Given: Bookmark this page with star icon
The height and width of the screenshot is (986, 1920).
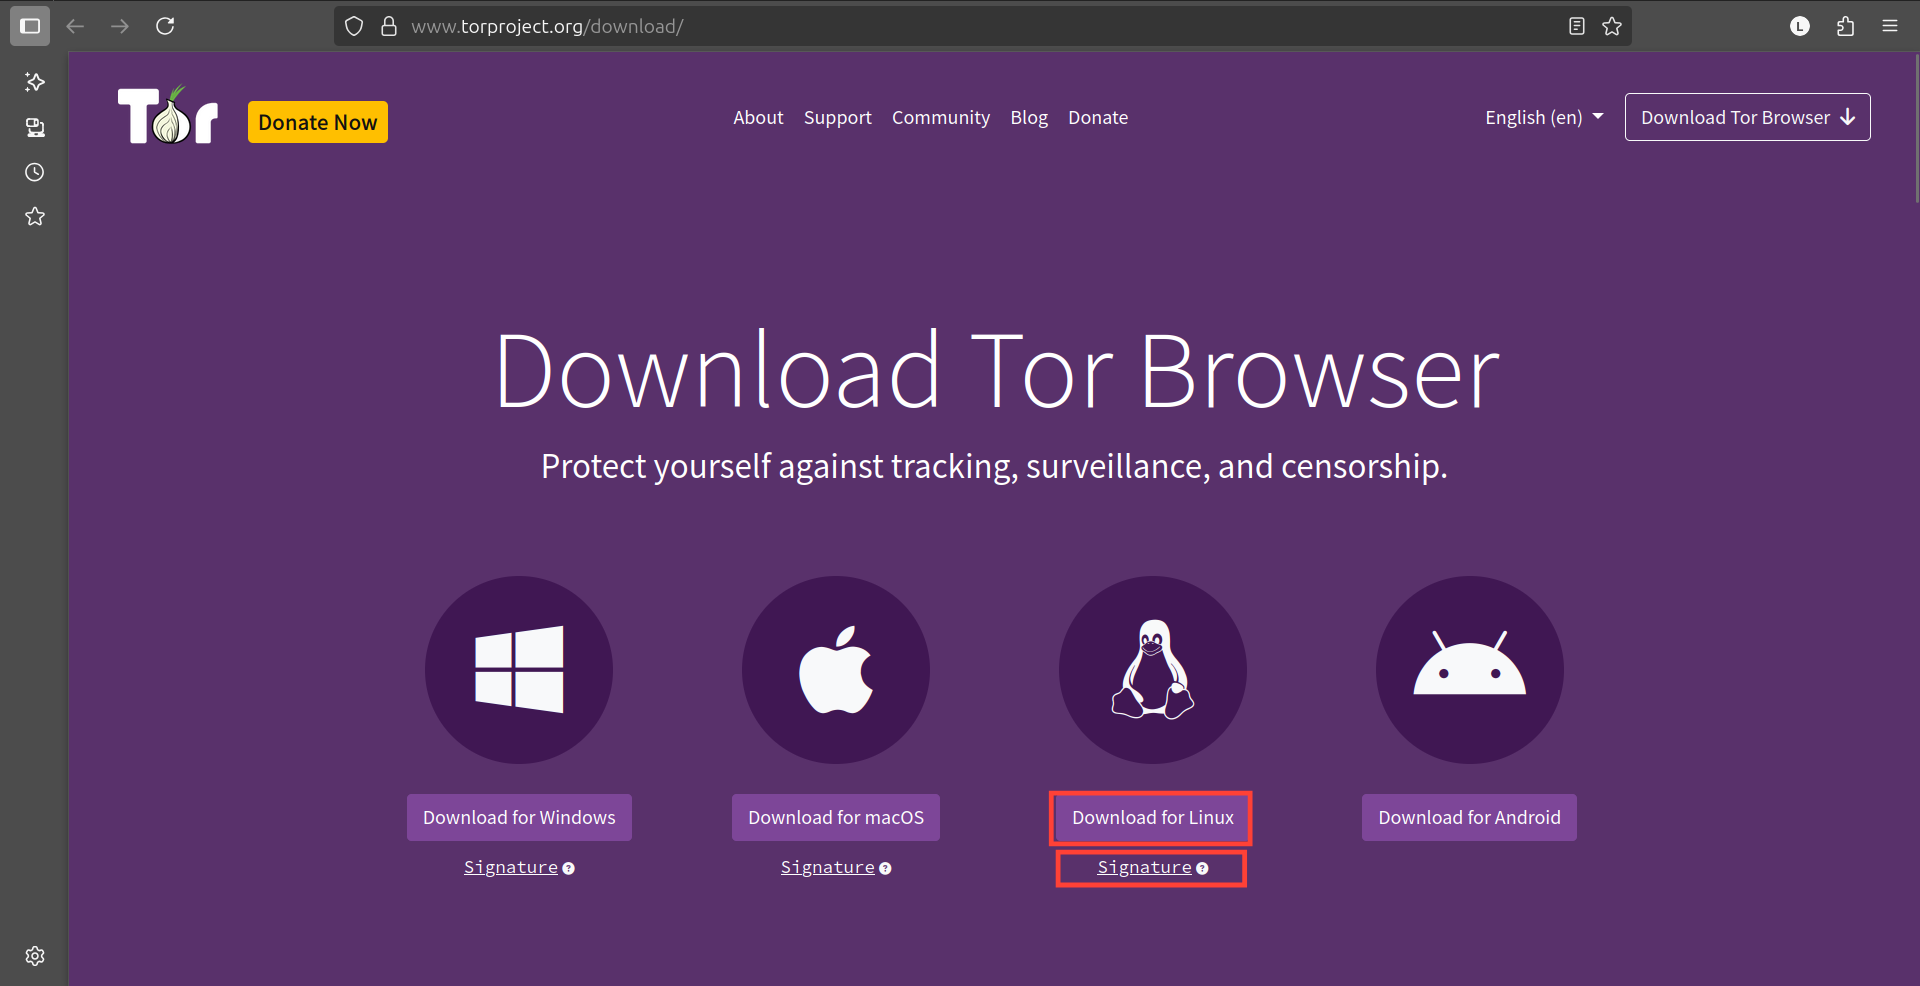Looking at the screenshot, I should 1612,26.
